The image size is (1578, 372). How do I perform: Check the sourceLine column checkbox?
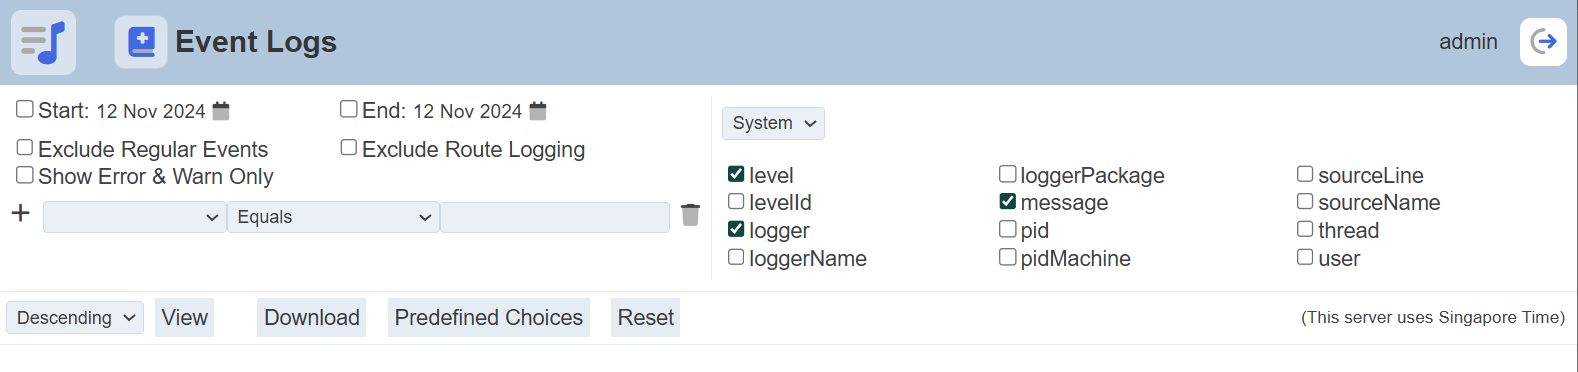(1305, 174)
